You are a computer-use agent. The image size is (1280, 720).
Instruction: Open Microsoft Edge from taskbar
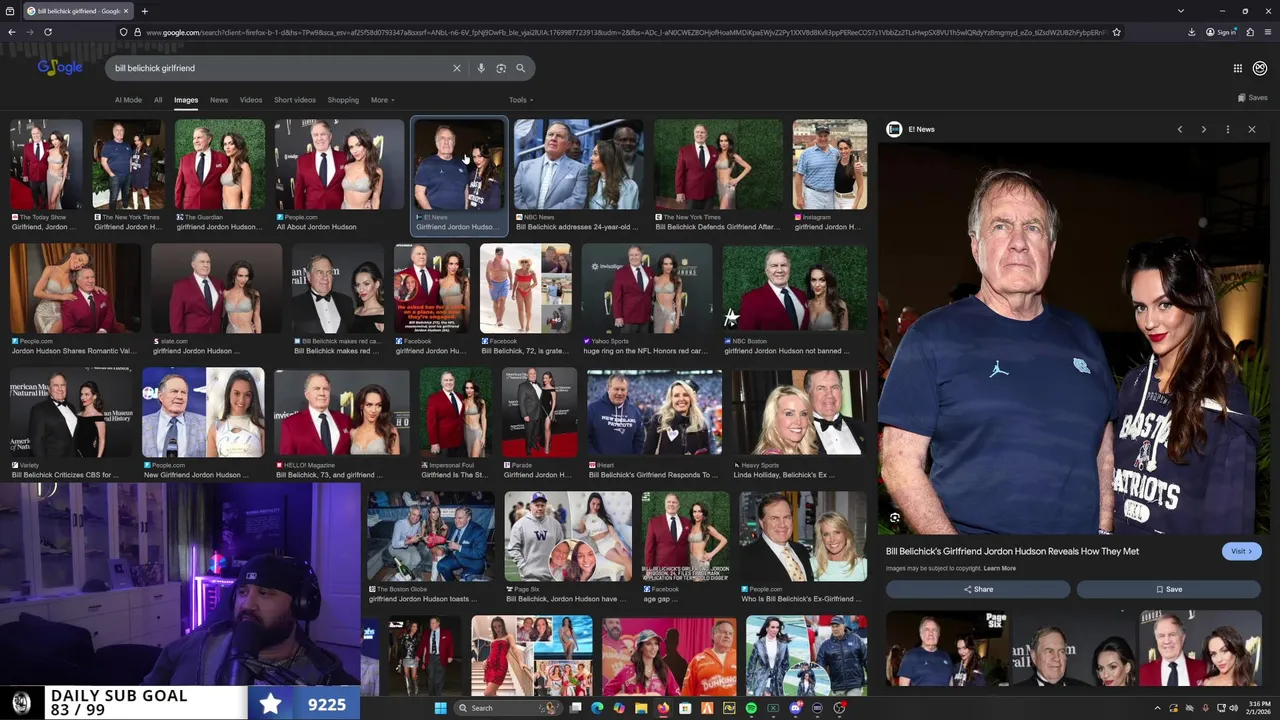coord(597,708)
